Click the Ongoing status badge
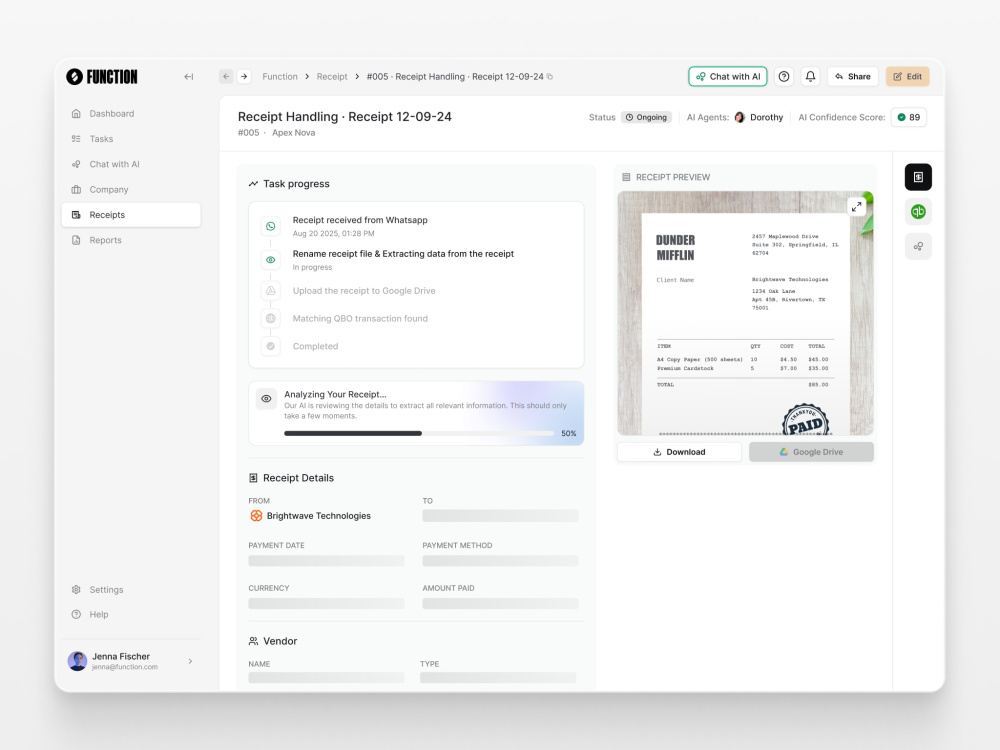The image size is (1000, 750). click(x=646, y=117)
